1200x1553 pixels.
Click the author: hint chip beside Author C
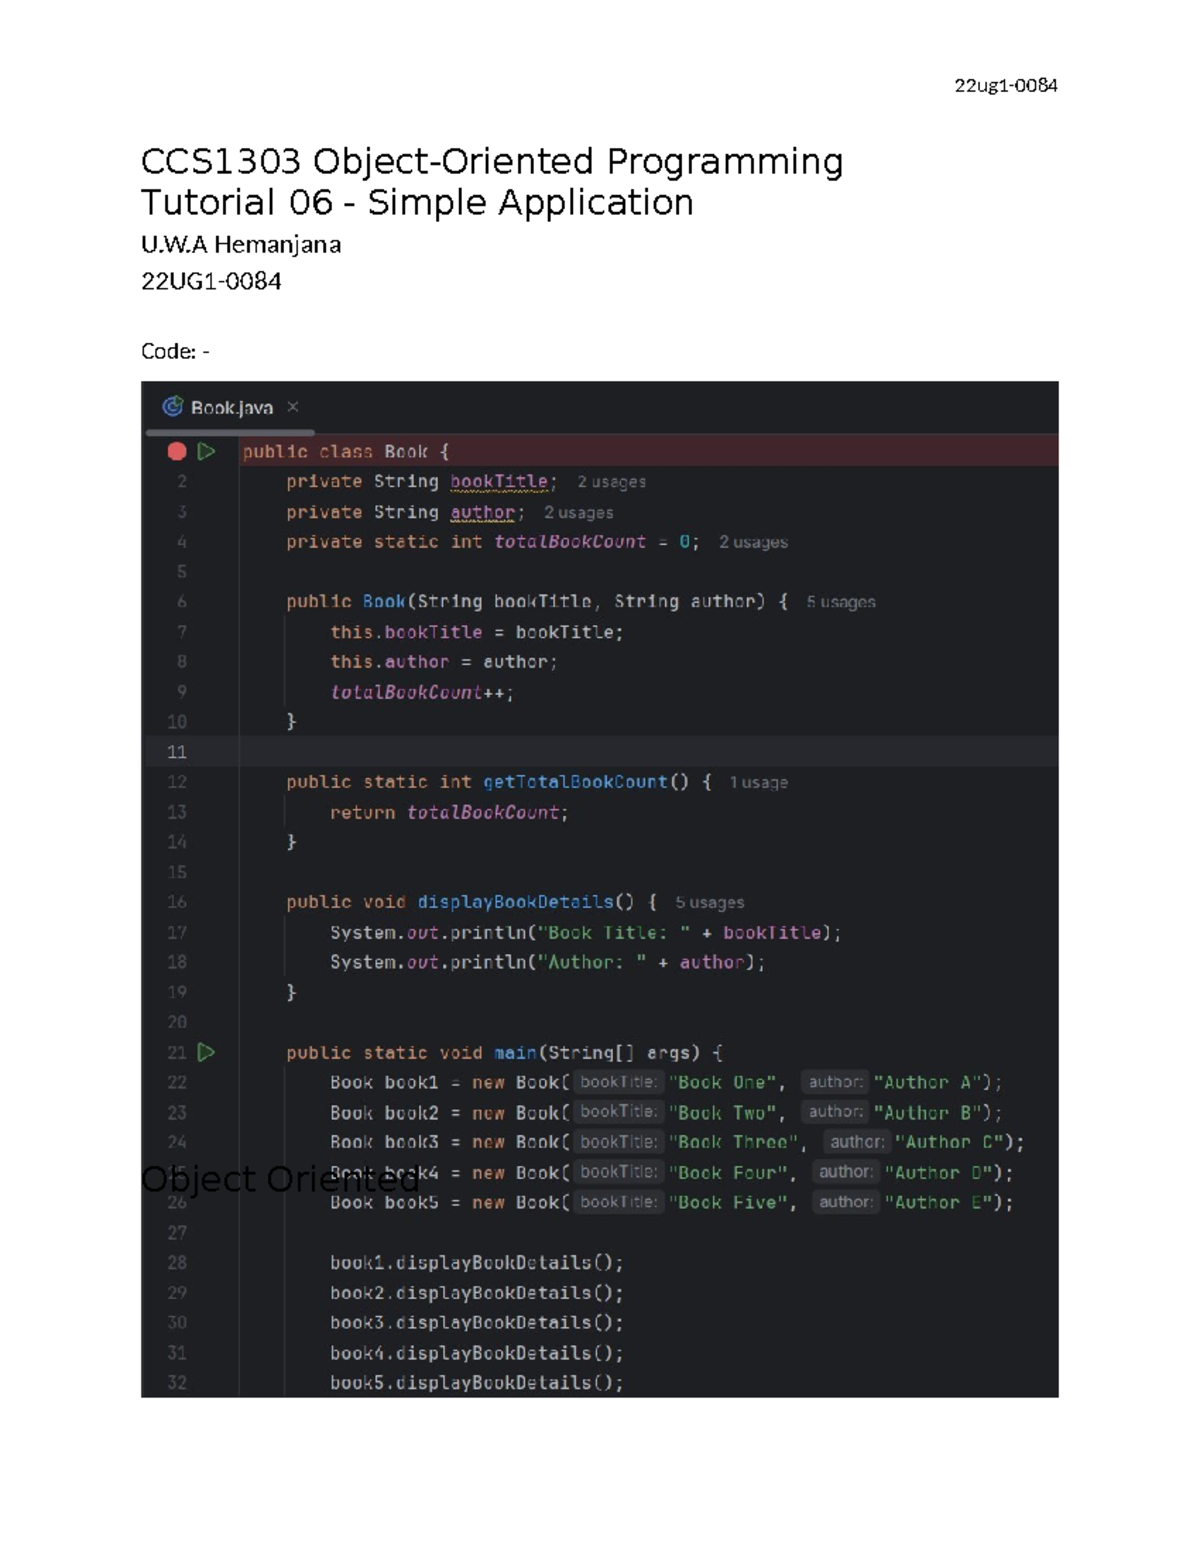pos(857,1142)
